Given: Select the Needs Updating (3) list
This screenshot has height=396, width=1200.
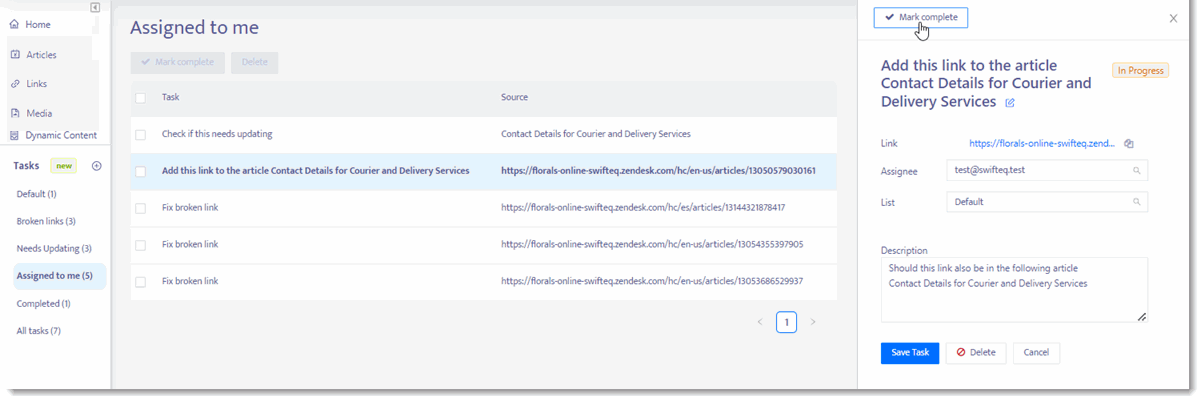Looking at the screenshot, I should (x=55, y=248).
